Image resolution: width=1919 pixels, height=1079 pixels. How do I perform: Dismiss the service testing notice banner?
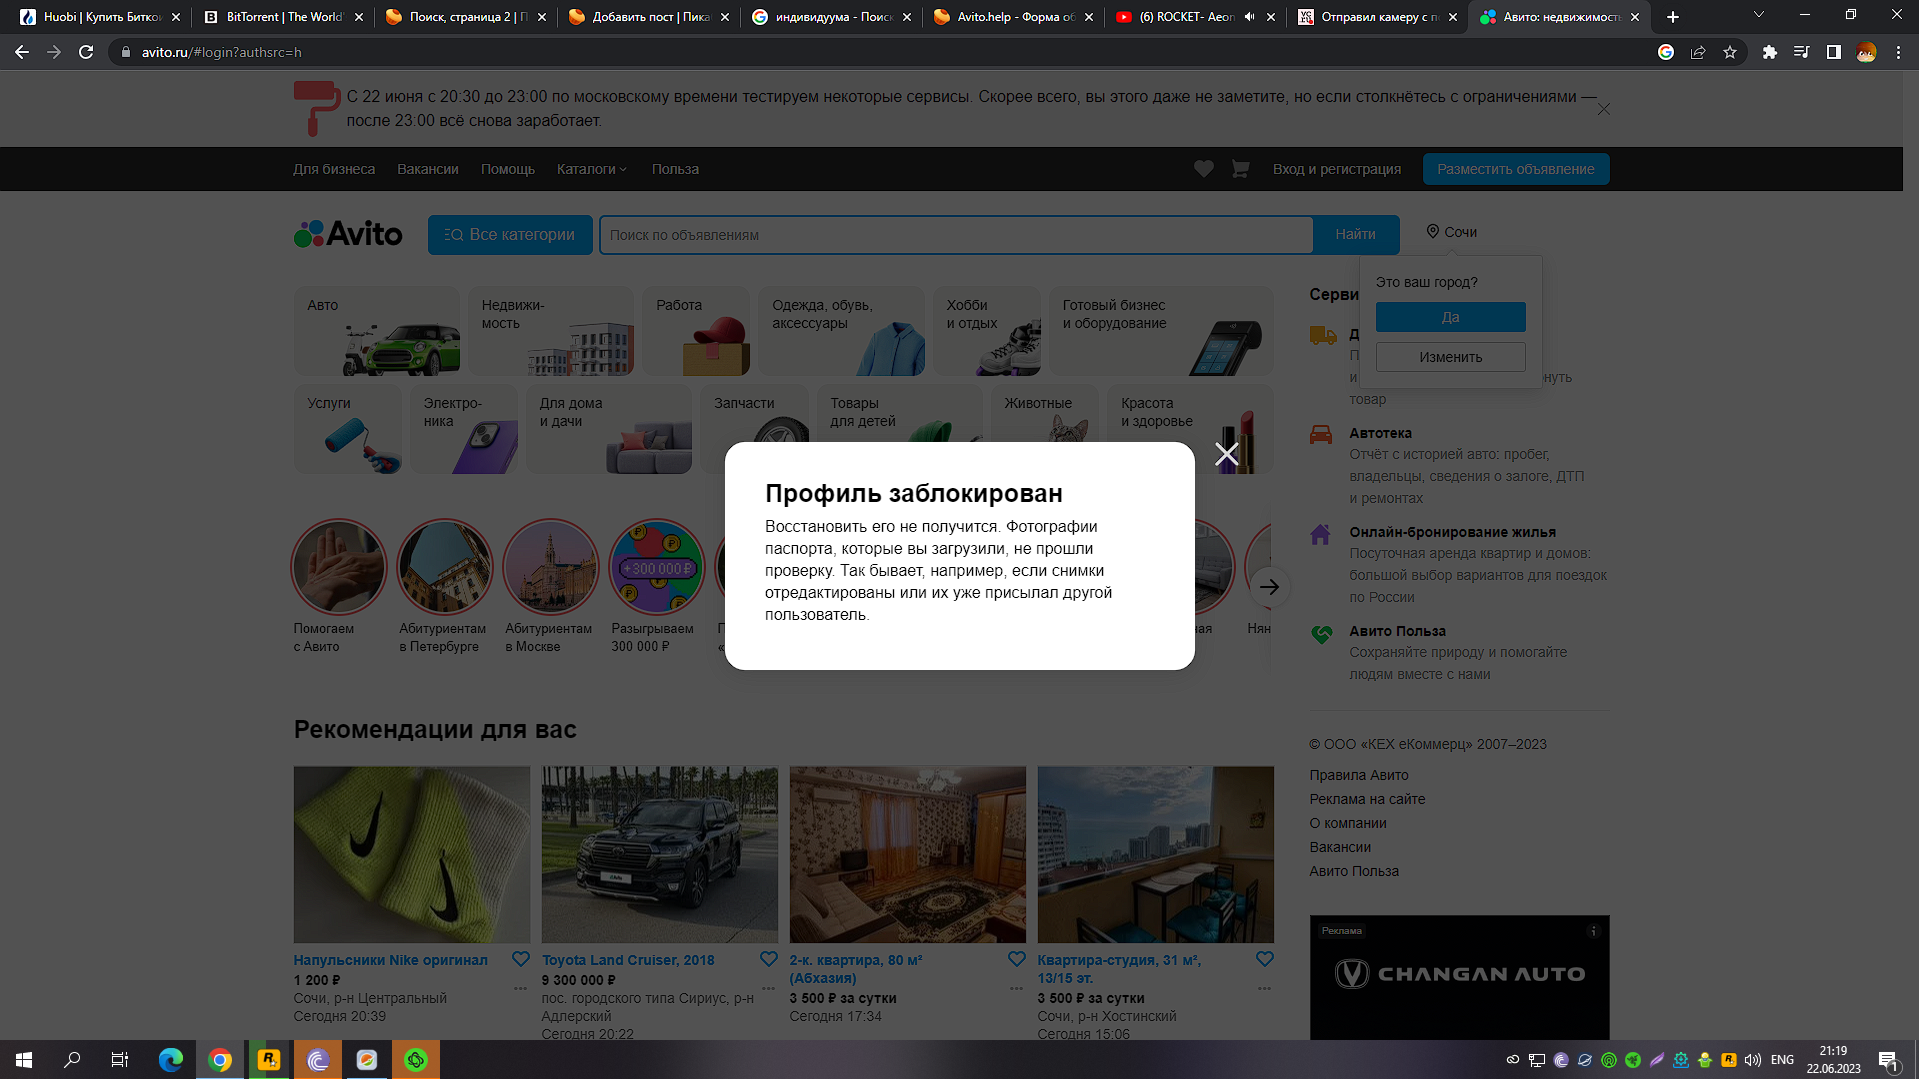tap(1604, 109)
